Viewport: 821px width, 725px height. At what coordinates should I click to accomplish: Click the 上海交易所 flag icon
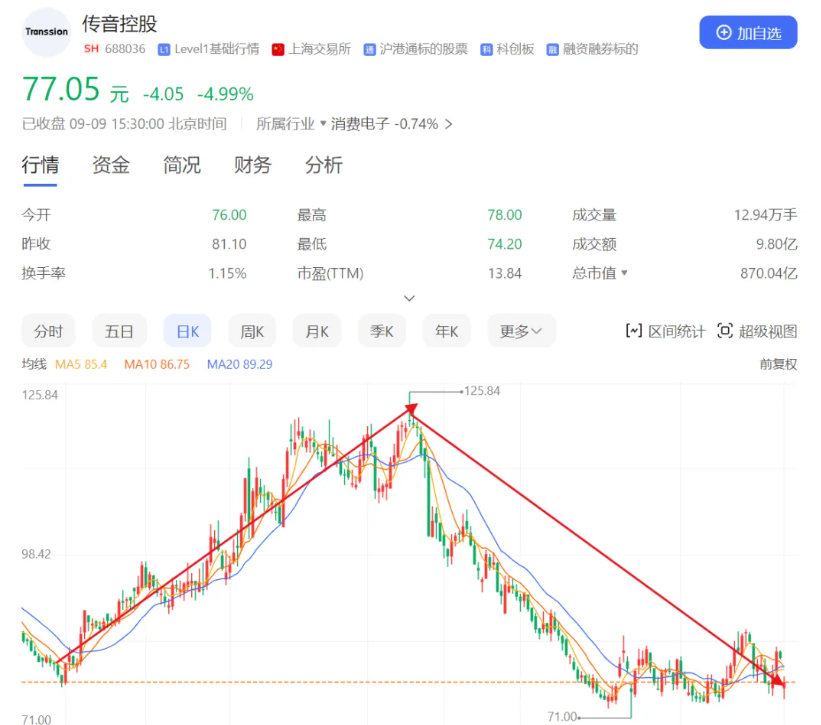(x=278, y=50)
